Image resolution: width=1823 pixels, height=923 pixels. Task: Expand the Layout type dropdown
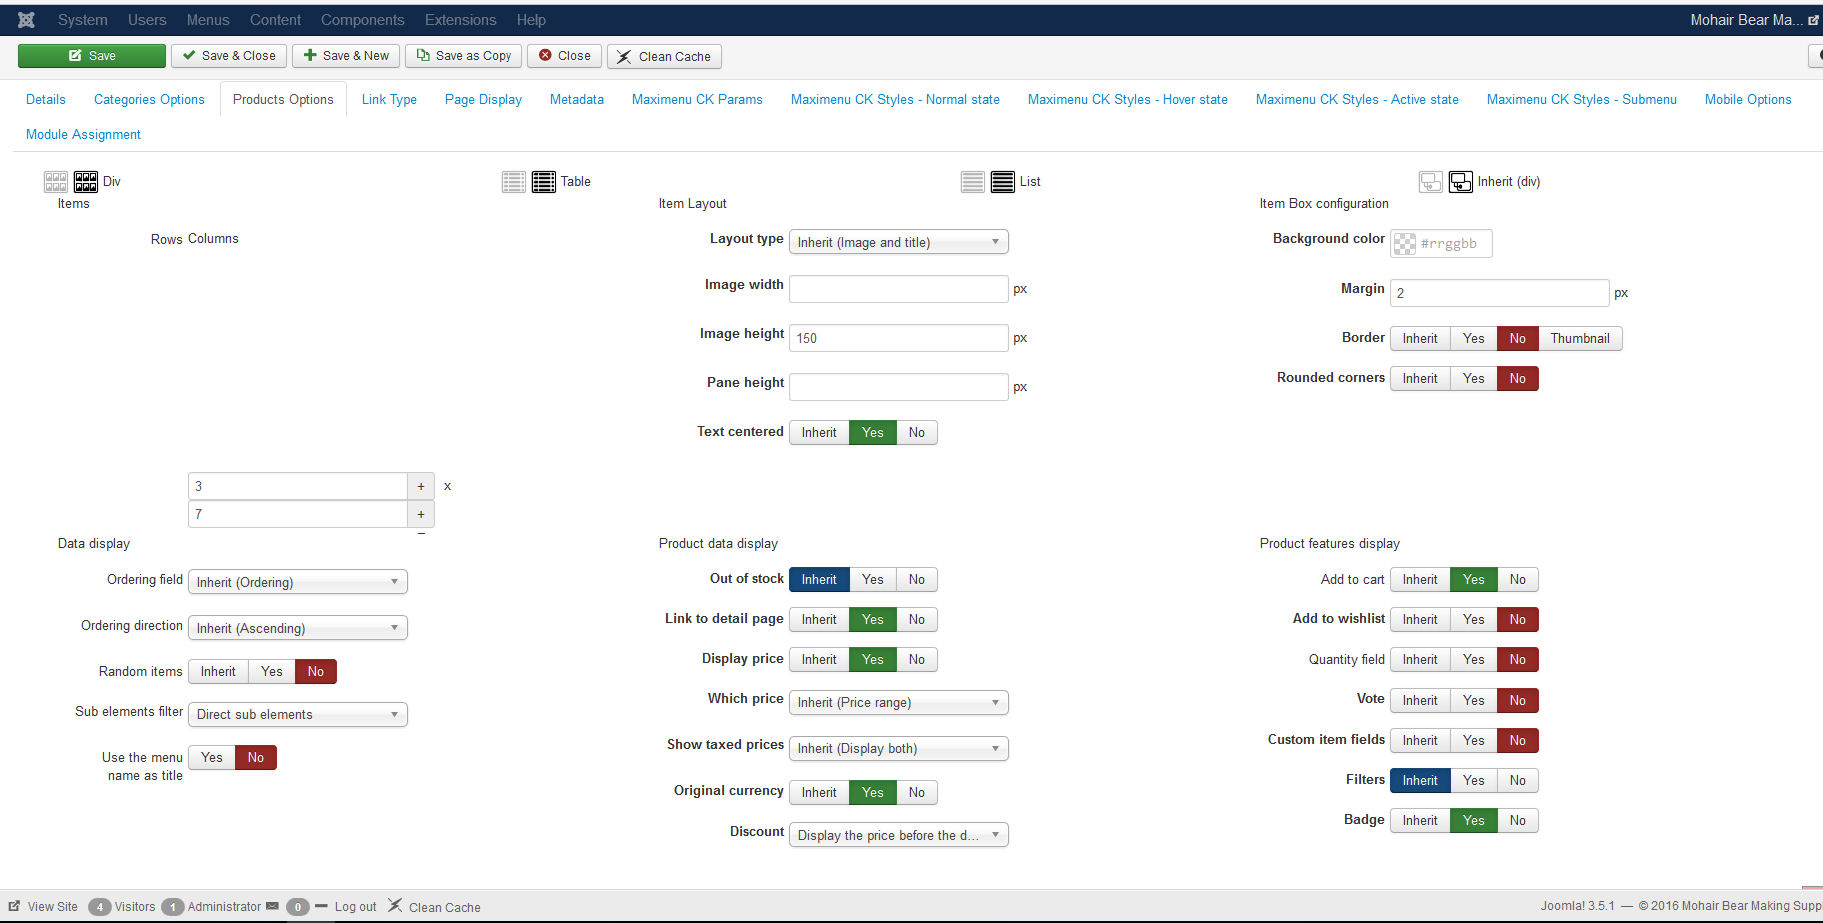(899, 242)
